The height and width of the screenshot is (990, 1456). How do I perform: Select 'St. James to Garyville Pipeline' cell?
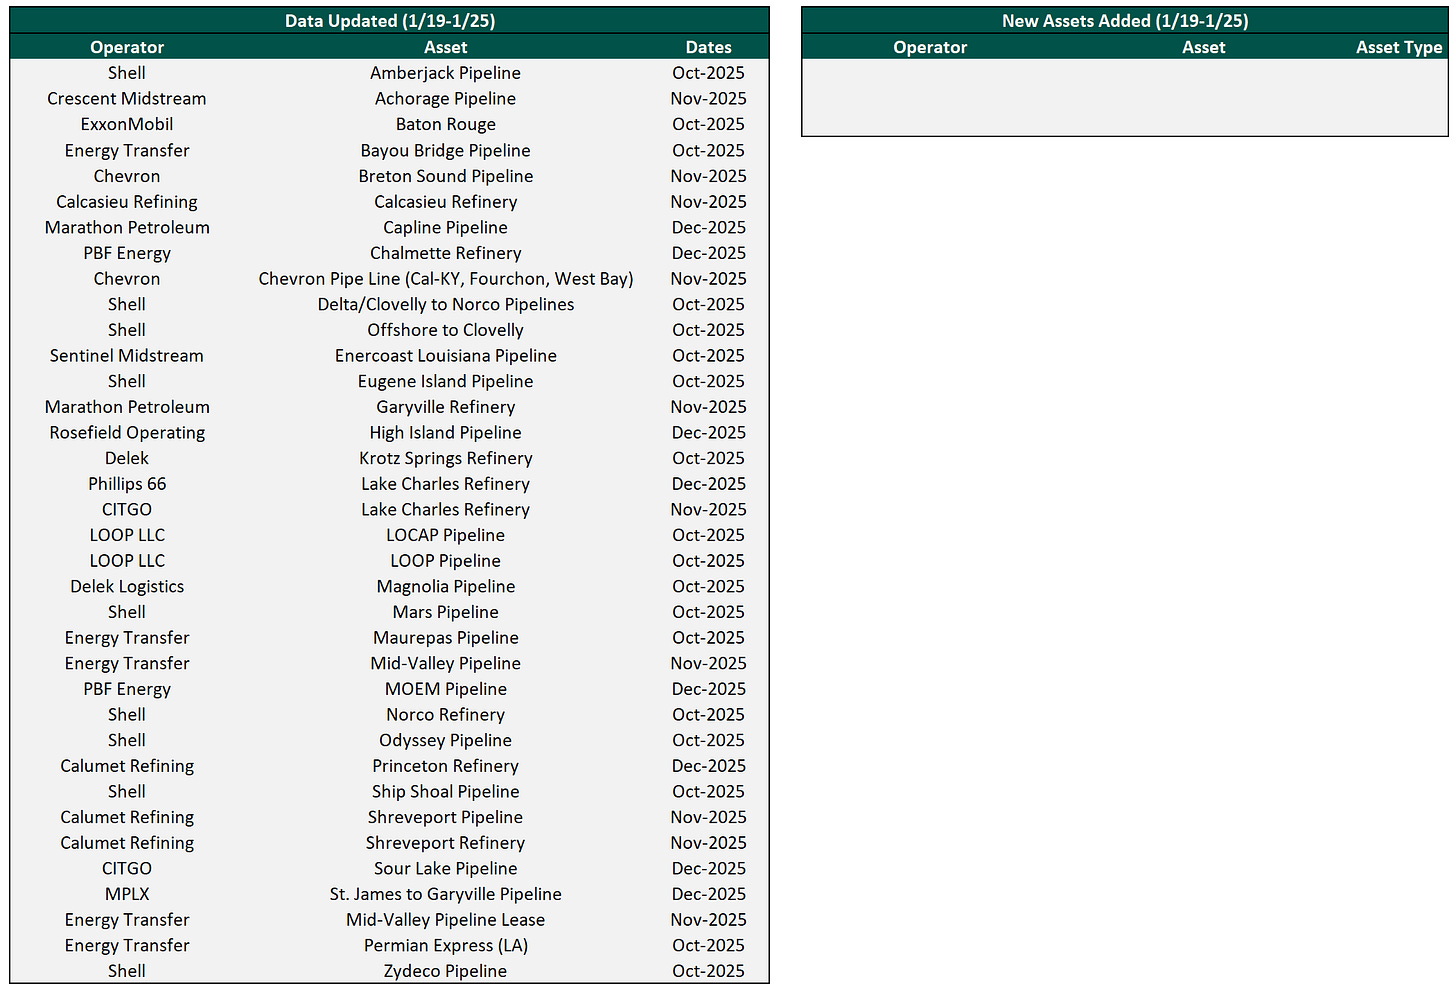click(445, 894)
